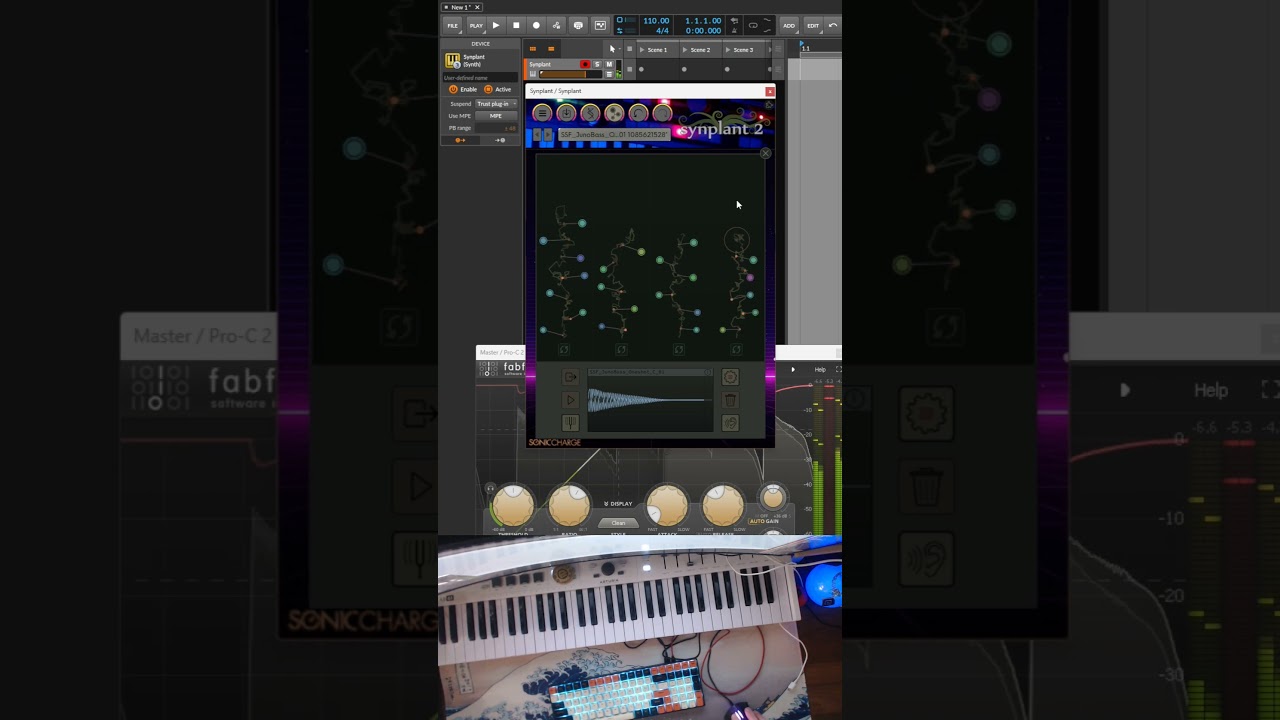Open the Pro-C 2 Clean style selector
The width and height of the screenshot is (1280, 720).
618,523
